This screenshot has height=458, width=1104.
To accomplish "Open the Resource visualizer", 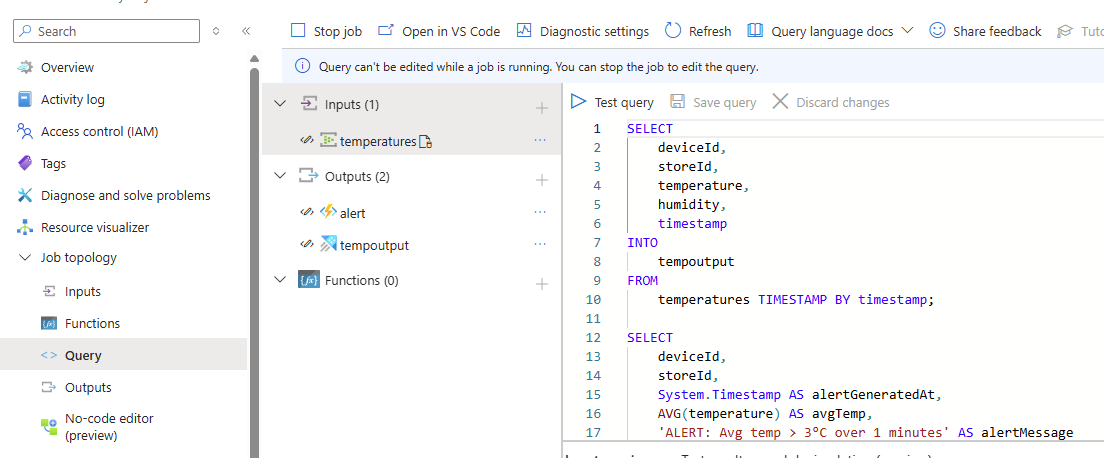I will coord(95,228).
